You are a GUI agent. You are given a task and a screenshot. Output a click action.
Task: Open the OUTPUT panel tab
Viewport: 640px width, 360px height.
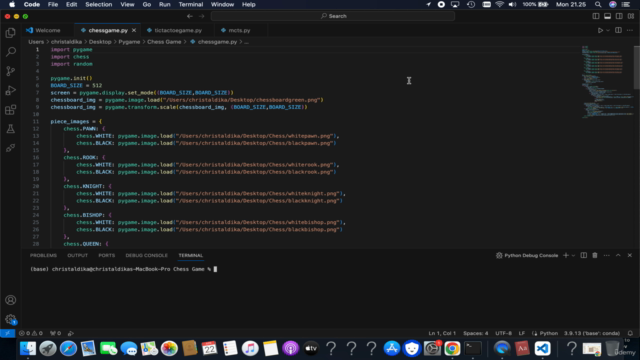[78, 256]
